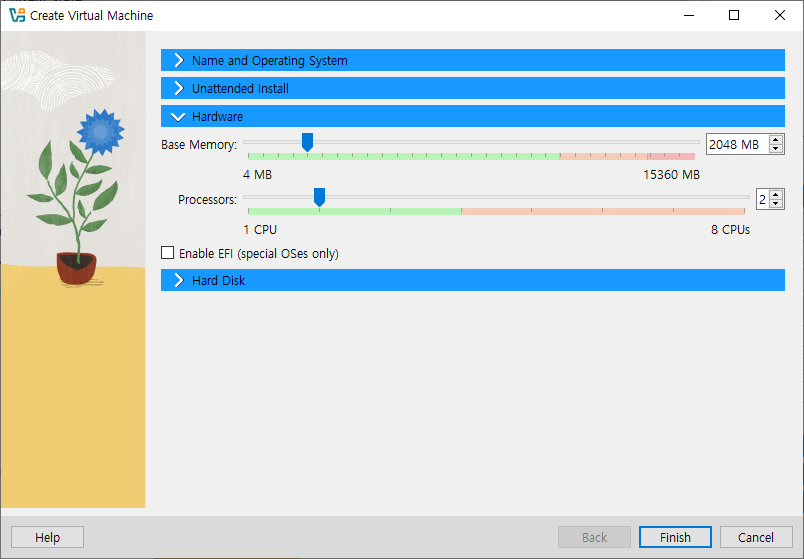Screen dimensions: 804x559
Task: Maximize the Create Virtual Machine window
Action: coord(734,15)
